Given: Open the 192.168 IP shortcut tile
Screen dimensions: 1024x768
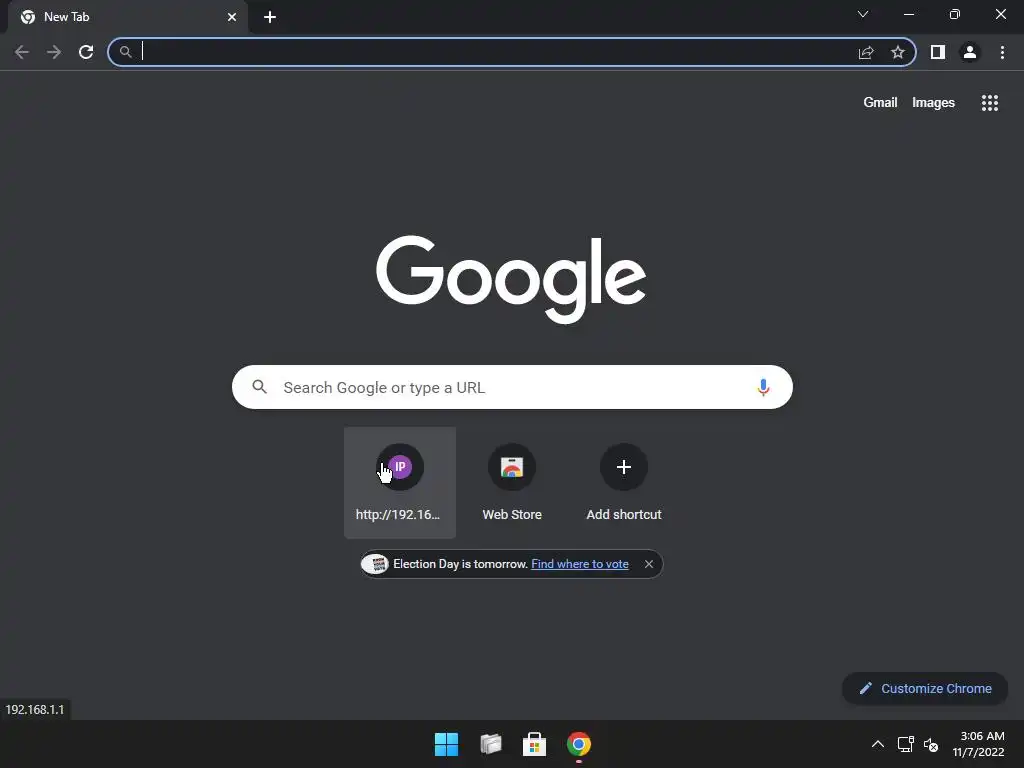Looking at the screenshot, I should [x=400, y=483].
